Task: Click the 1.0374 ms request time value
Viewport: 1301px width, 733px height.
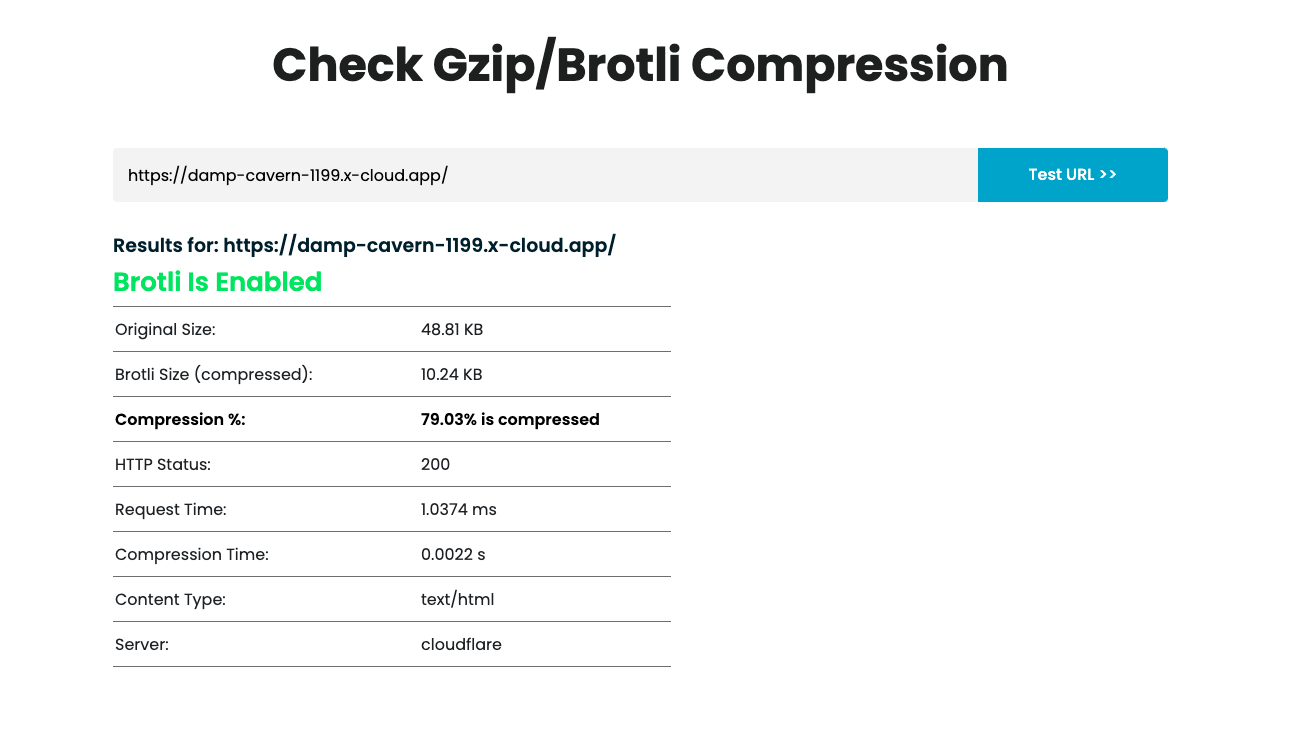Action: click(459, 509)
